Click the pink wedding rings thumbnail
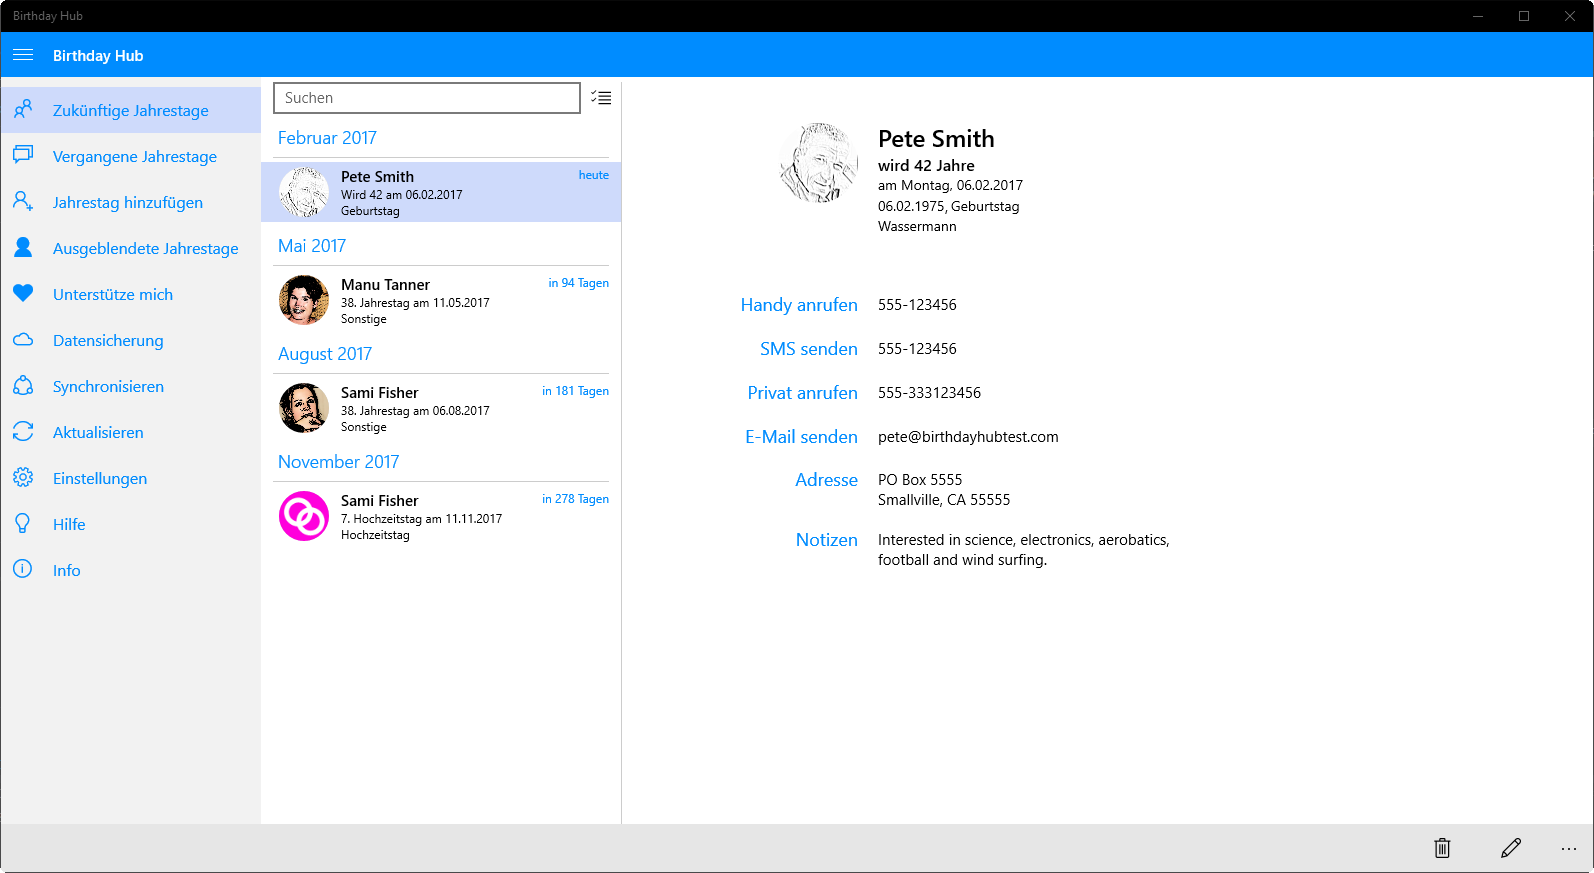Image resolution: width=1594 pixels, height=873 pixels. [304, 516]
